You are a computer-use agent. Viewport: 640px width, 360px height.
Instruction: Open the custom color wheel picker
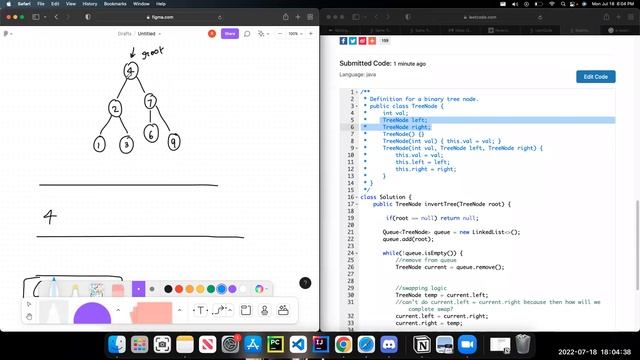pyautogui.click(x=259, y=289)
